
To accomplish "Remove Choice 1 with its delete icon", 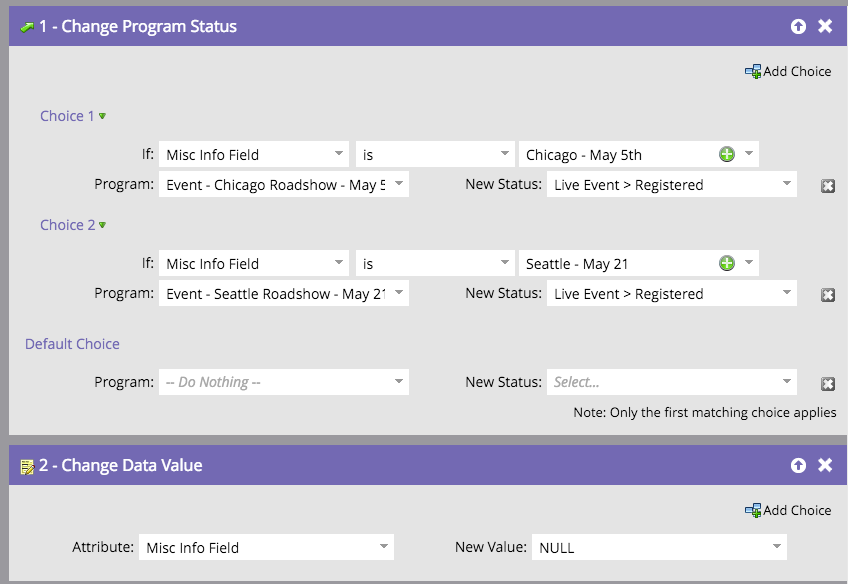I will tap(827, 185).
